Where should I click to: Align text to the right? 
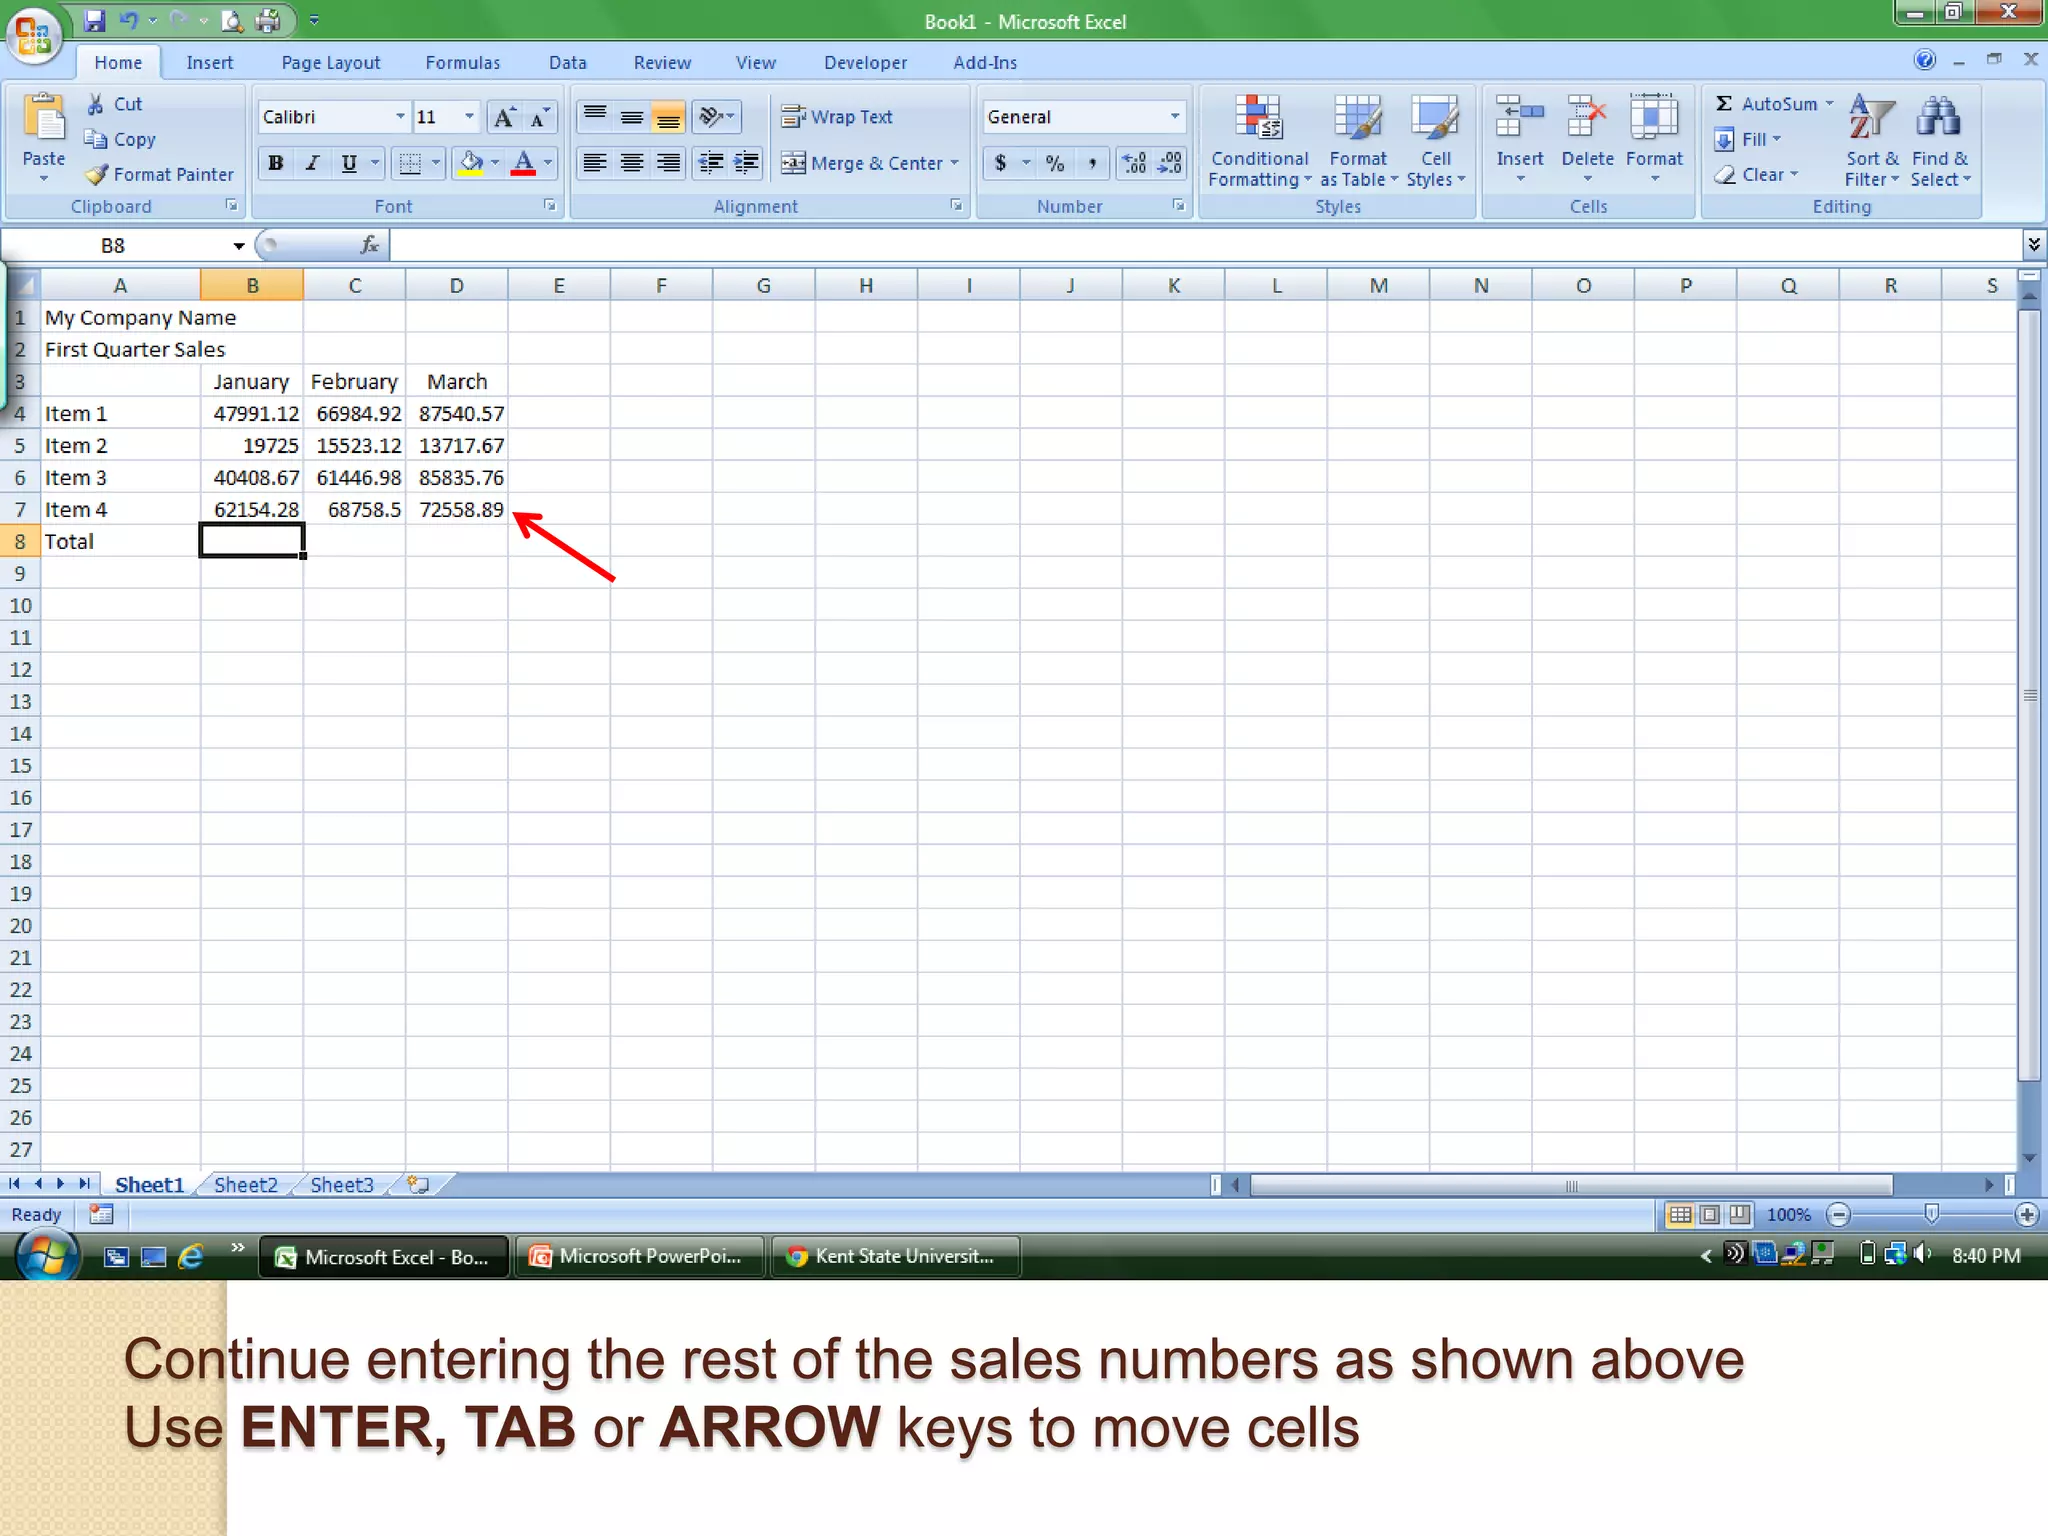[x=667, y=163]
